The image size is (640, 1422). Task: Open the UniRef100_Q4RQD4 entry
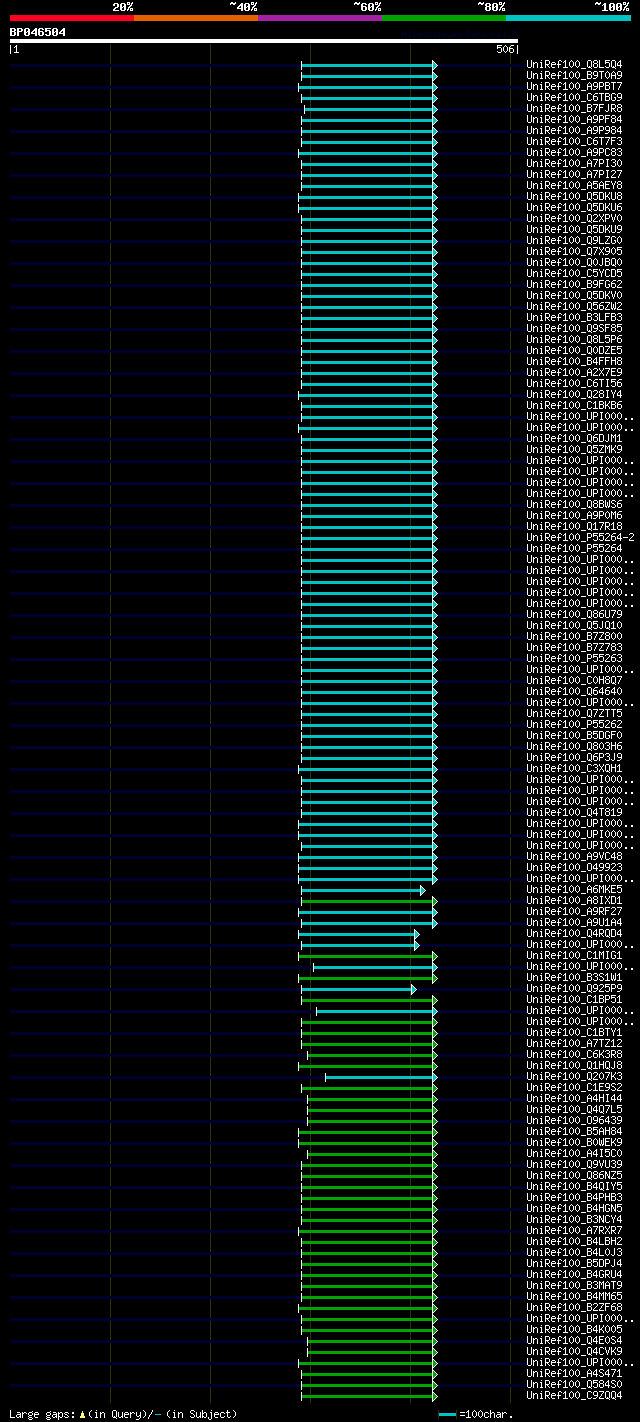coord(574,933)
